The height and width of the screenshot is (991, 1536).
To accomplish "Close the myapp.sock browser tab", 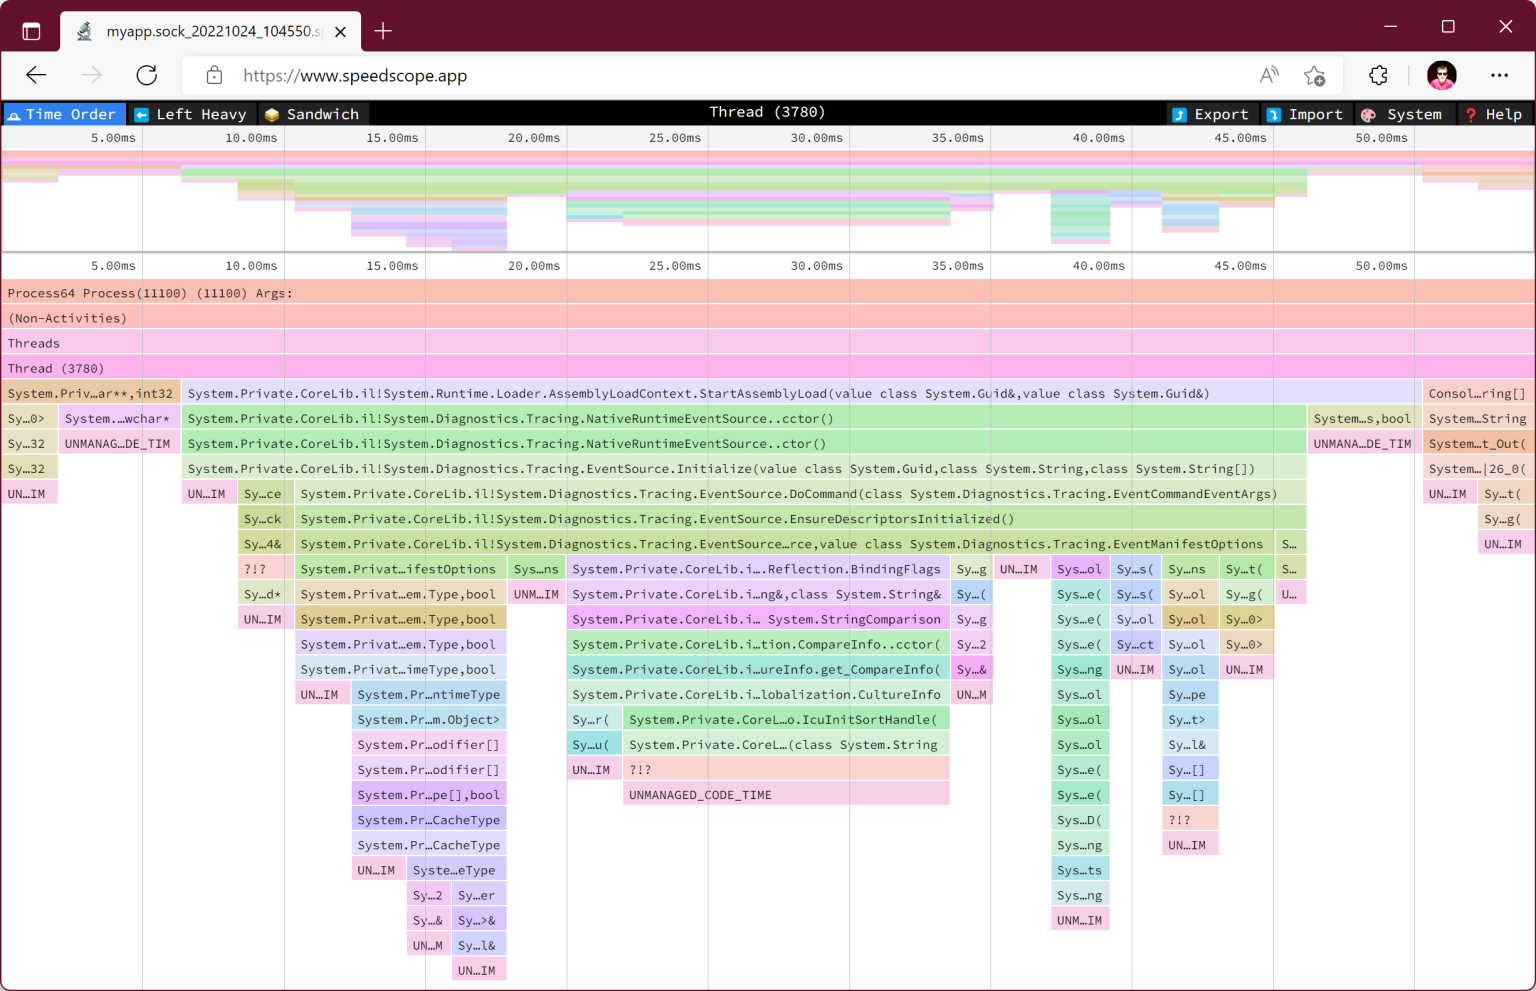I will (340, 32).
